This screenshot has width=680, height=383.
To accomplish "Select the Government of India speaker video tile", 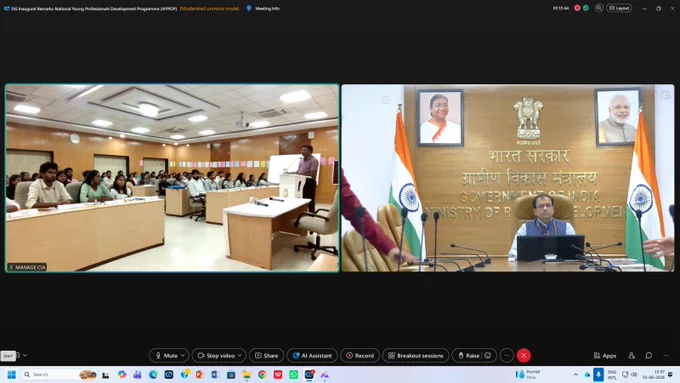I will click(x=508, y=178).
